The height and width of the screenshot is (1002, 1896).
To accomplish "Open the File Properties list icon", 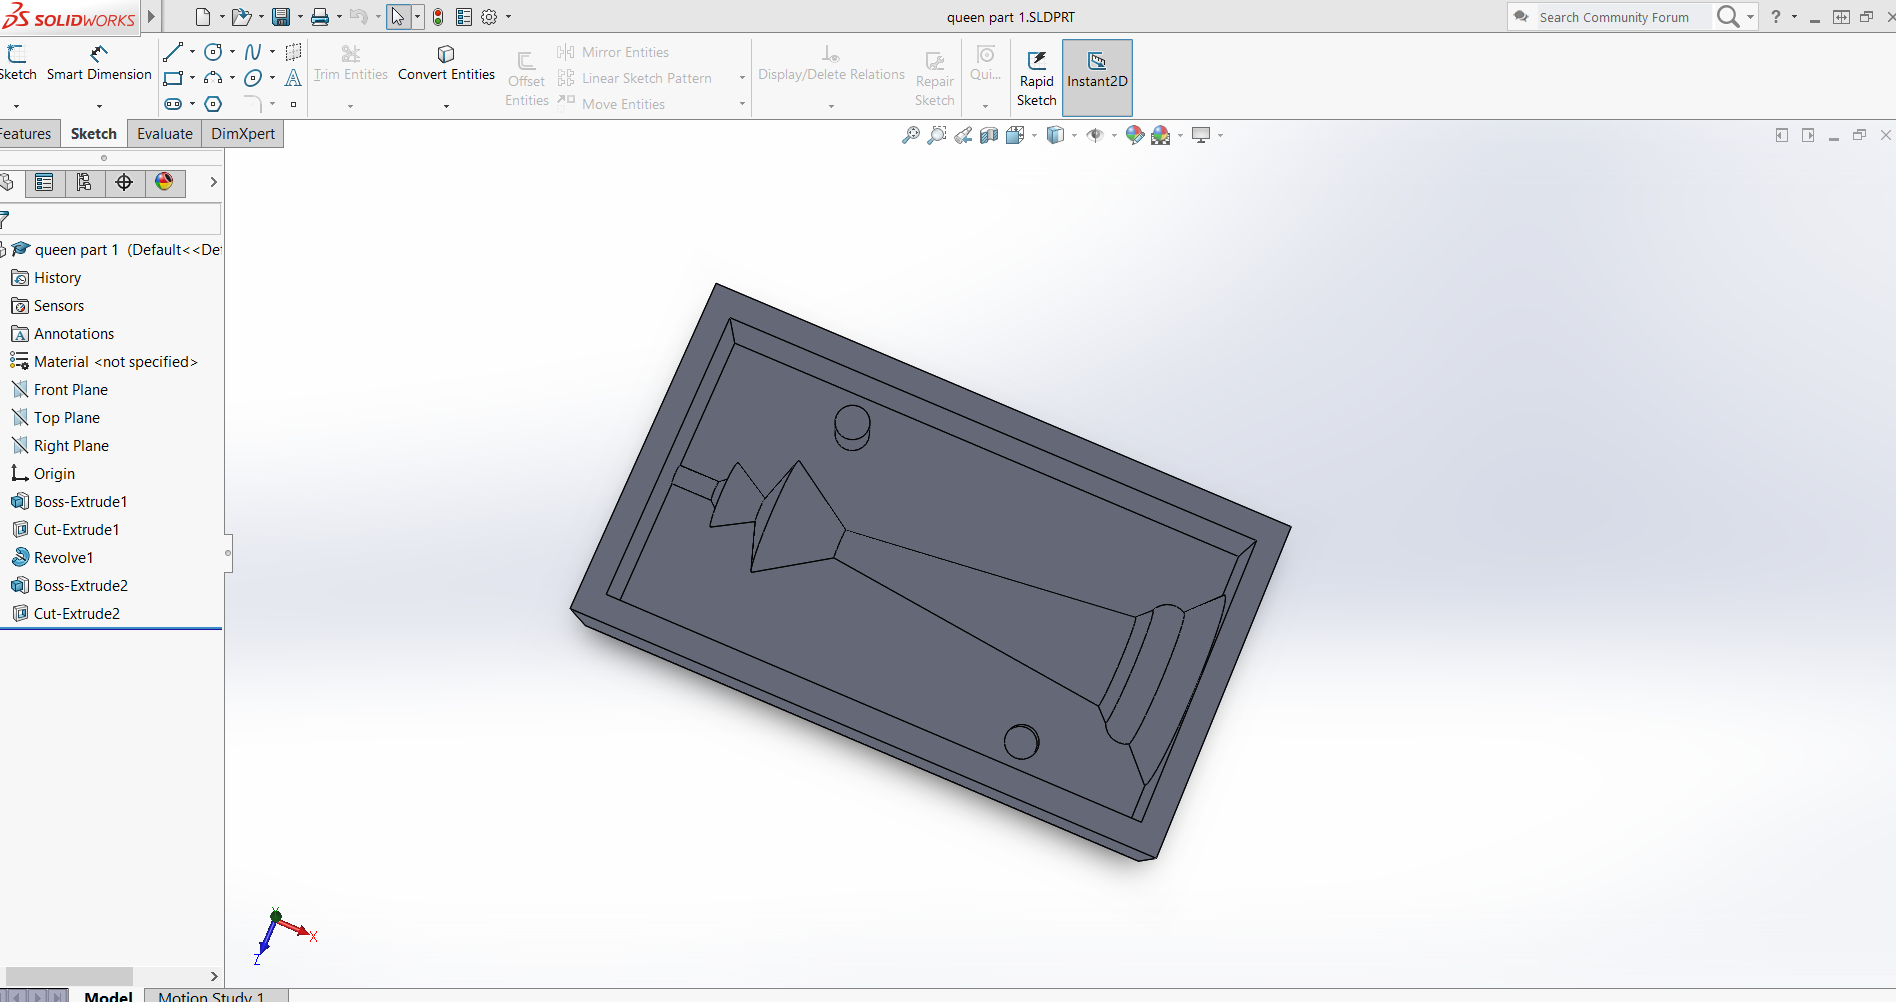I will click(x=464, y=17).
